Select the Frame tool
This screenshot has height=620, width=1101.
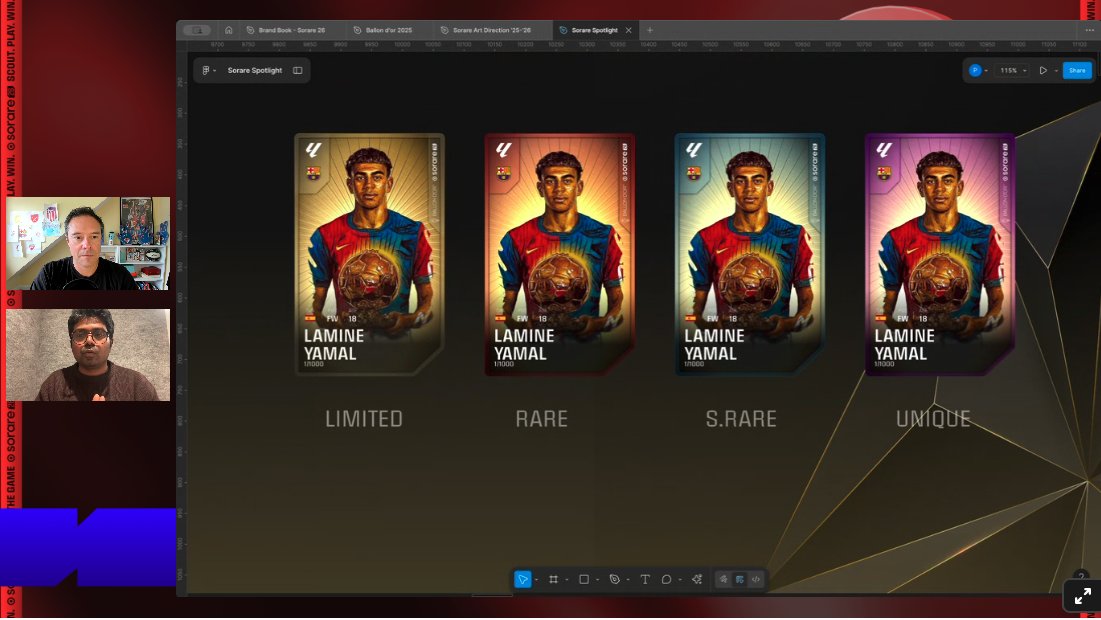(553, 579)
